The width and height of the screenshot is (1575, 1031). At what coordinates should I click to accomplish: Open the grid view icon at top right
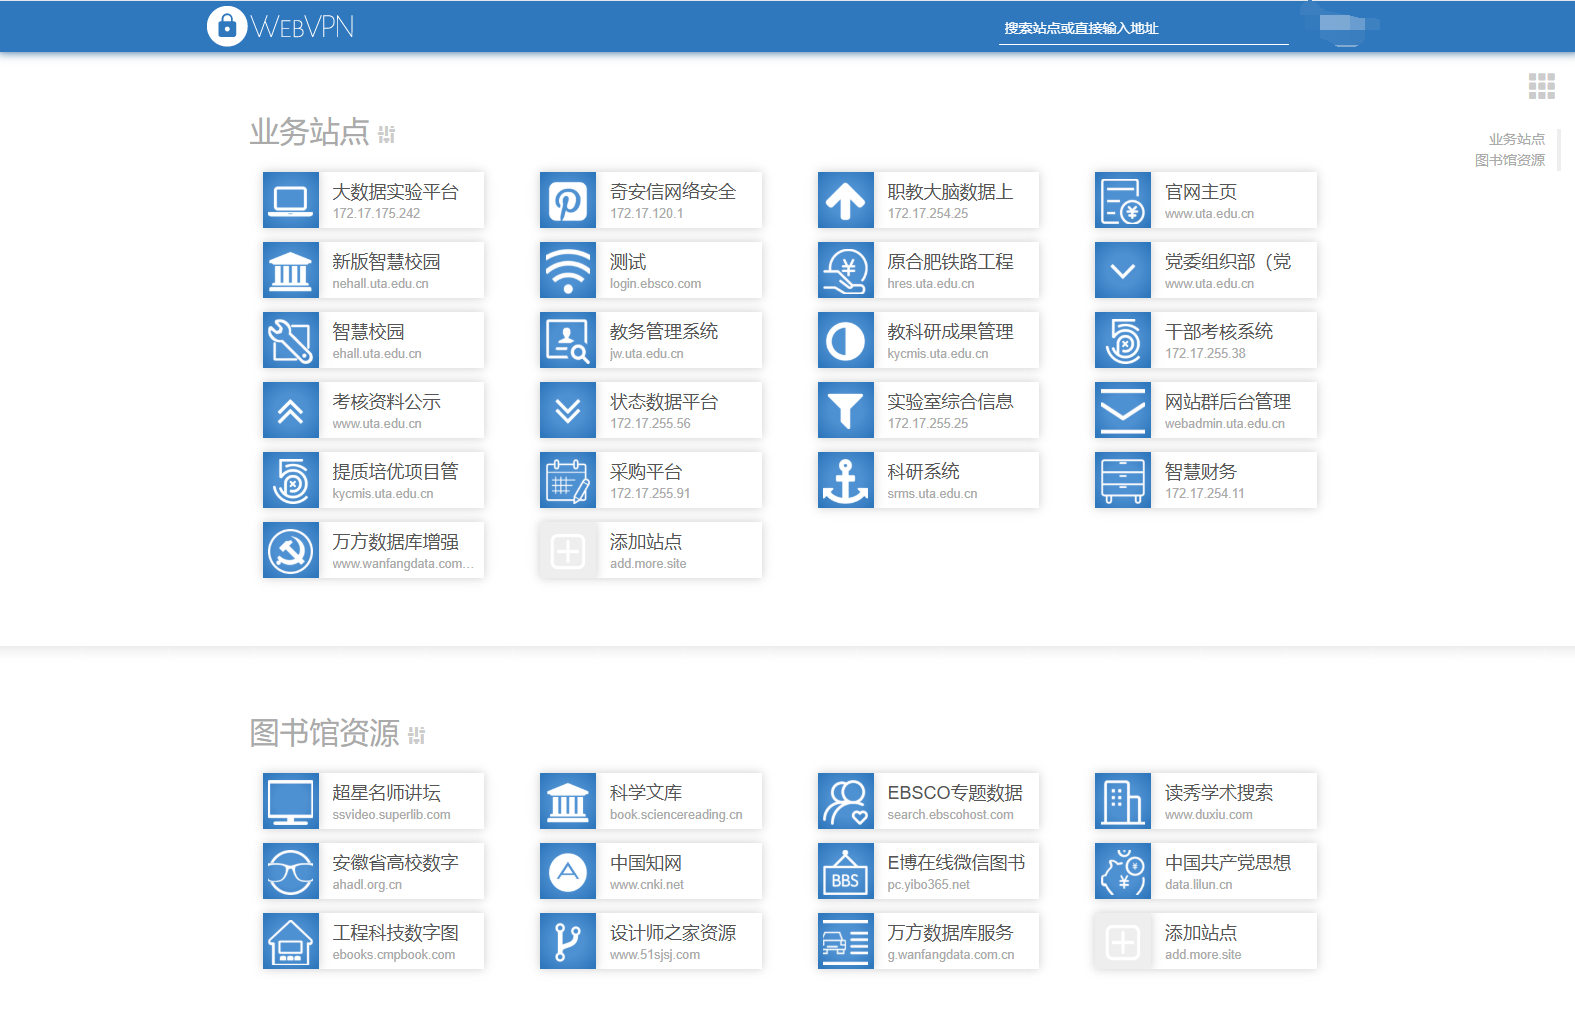[1541, 86]
